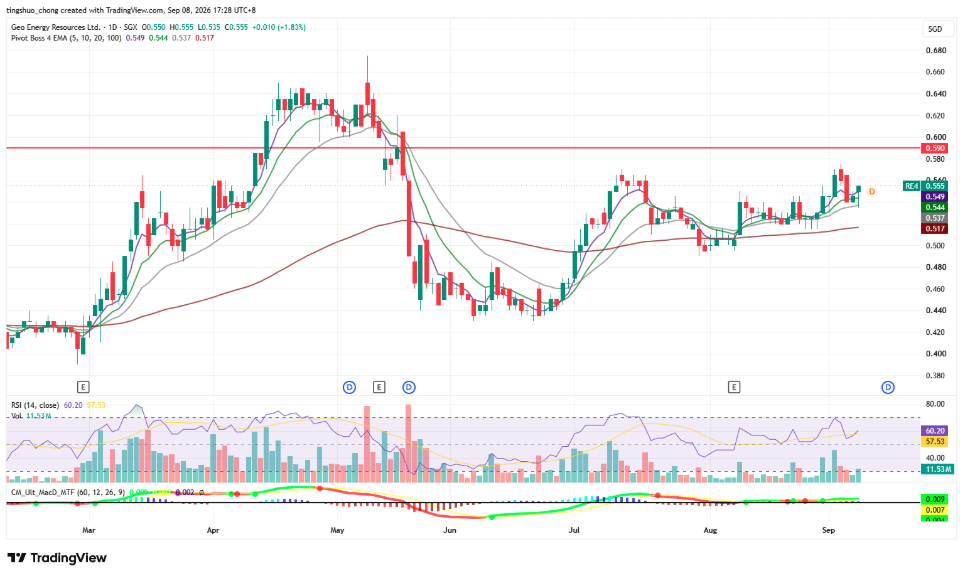Open the blue dividend D marker above May
This screenshot has height=575, width=965.
click(x=350, y=387)
